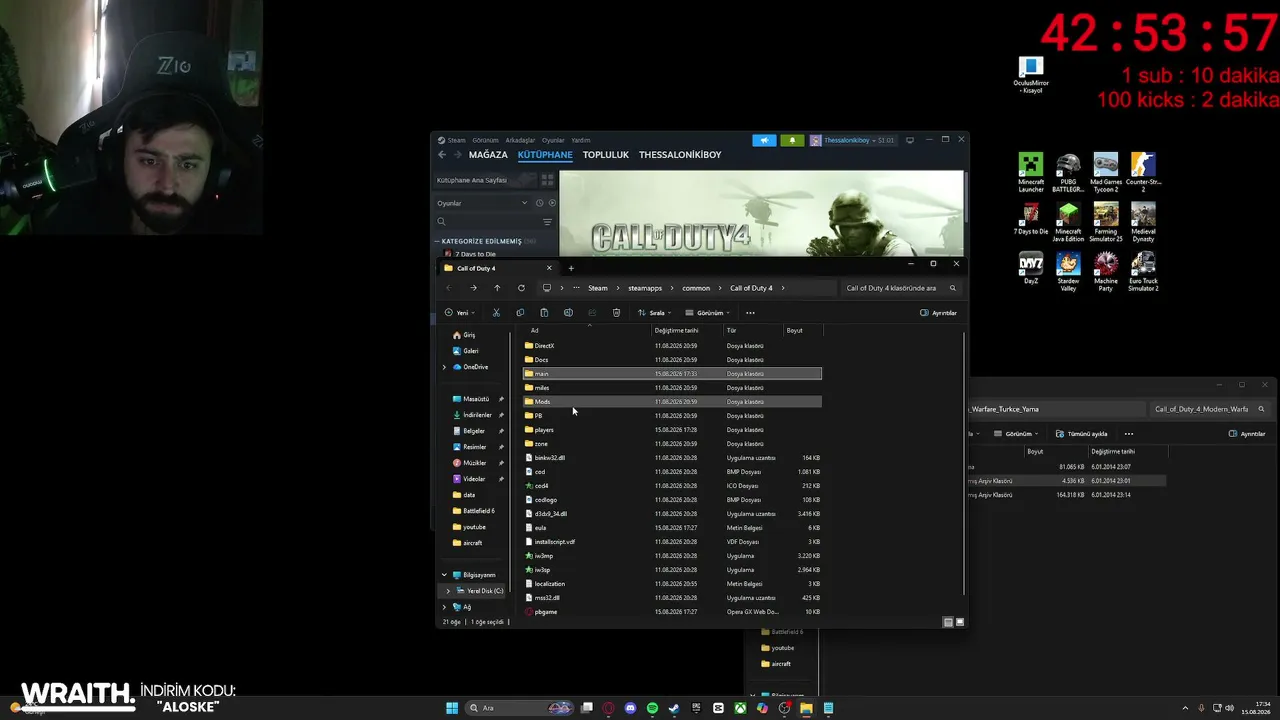
Task: Switch to details list view layout
Action: [948, 622]
